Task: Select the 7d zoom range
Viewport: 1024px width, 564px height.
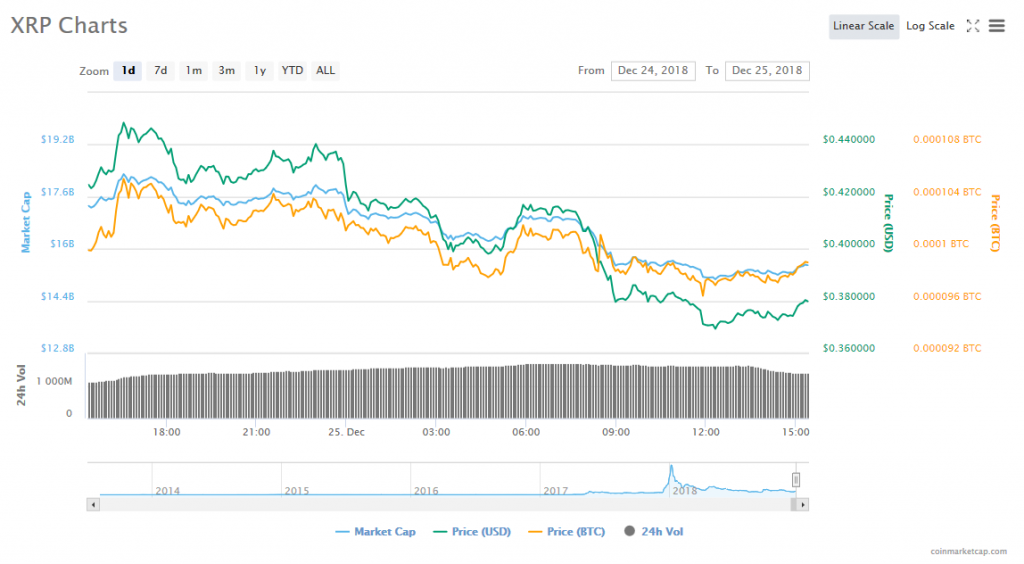Action: coord(160,70)
